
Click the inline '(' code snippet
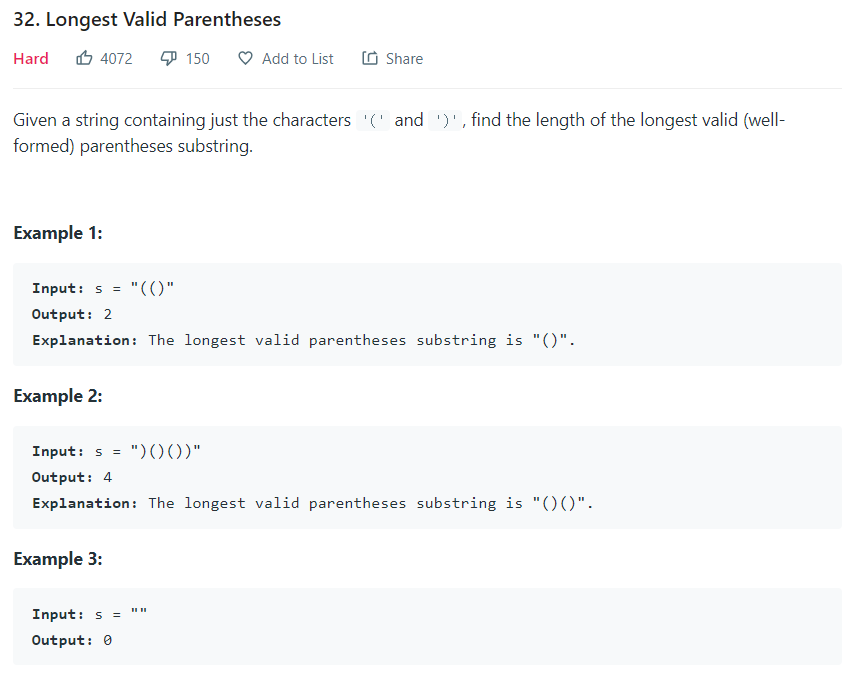click(373, 120)
